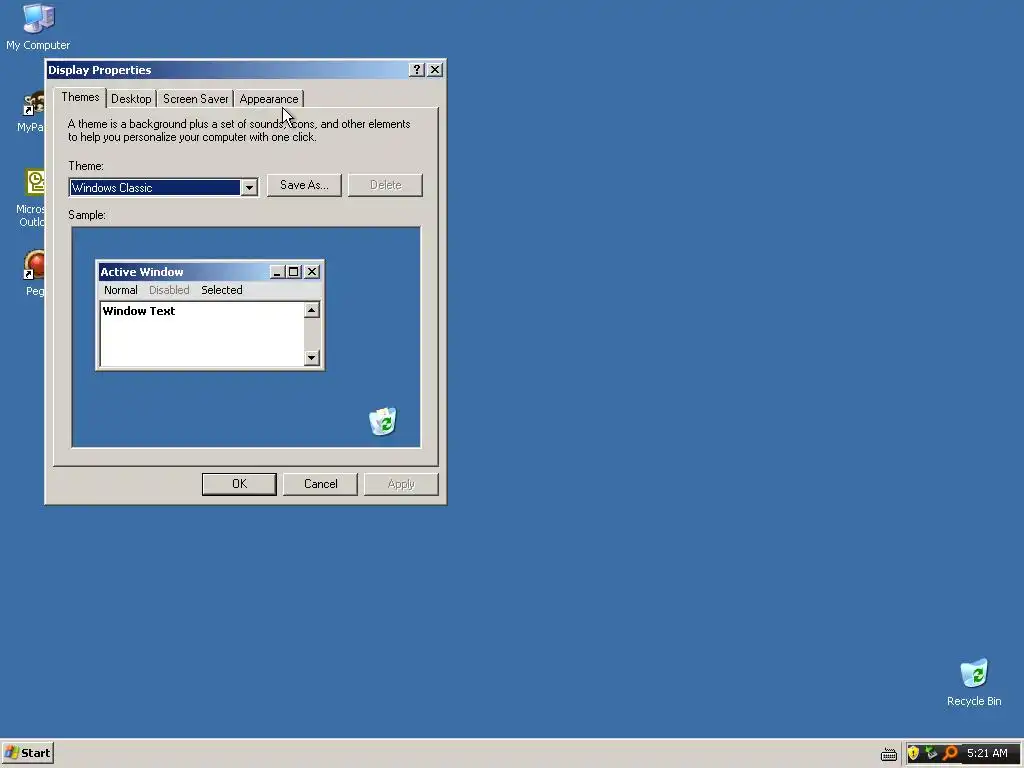
Task: Click sample window scroll down arrow
Action: point(312,357)
